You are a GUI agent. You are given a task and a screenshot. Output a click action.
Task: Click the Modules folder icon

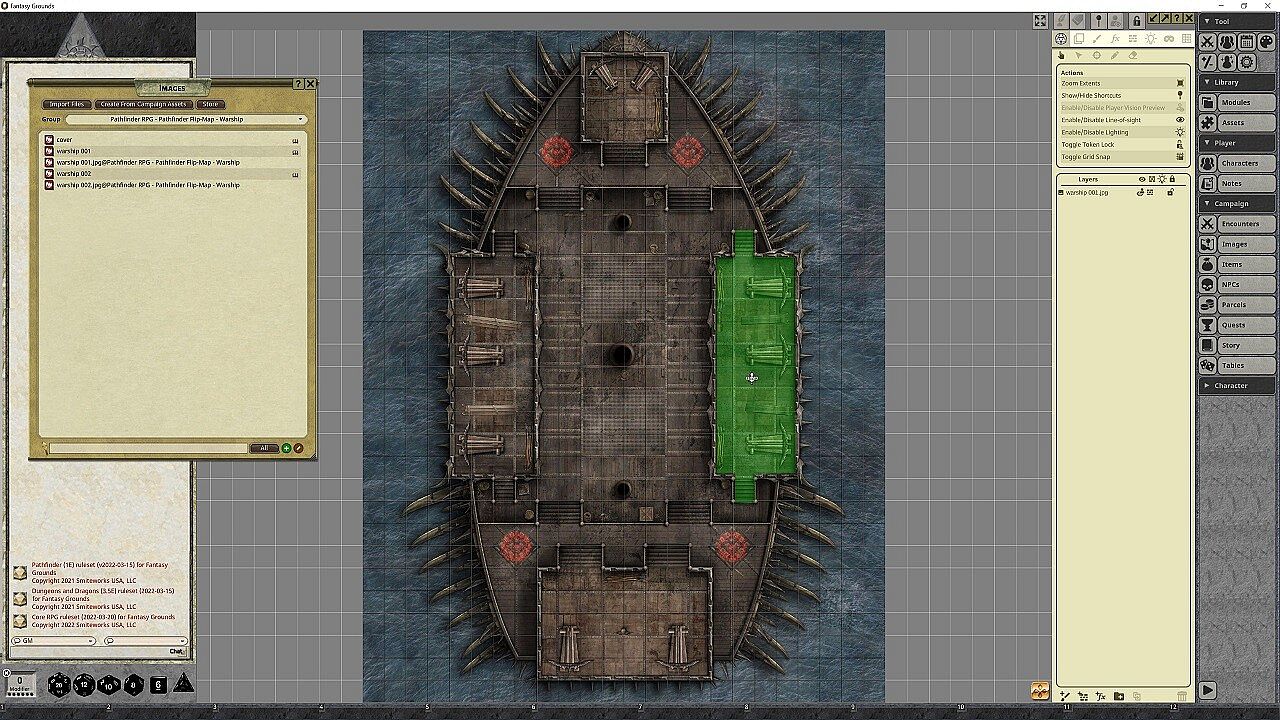(1208, 102)
